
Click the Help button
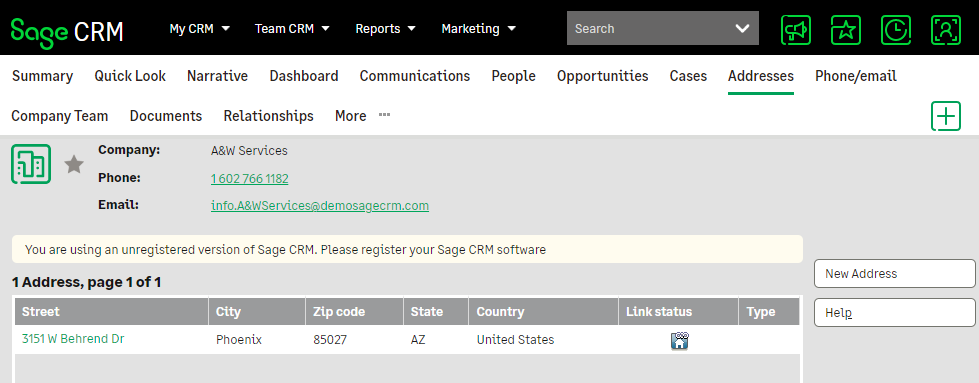(x=895, y=312)
